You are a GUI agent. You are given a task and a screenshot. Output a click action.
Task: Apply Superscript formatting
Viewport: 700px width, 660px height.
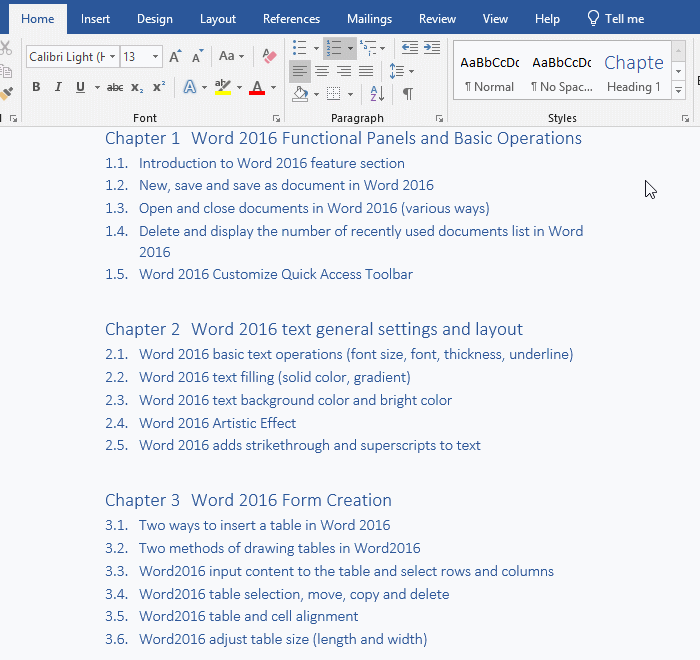tap(158, 87)
